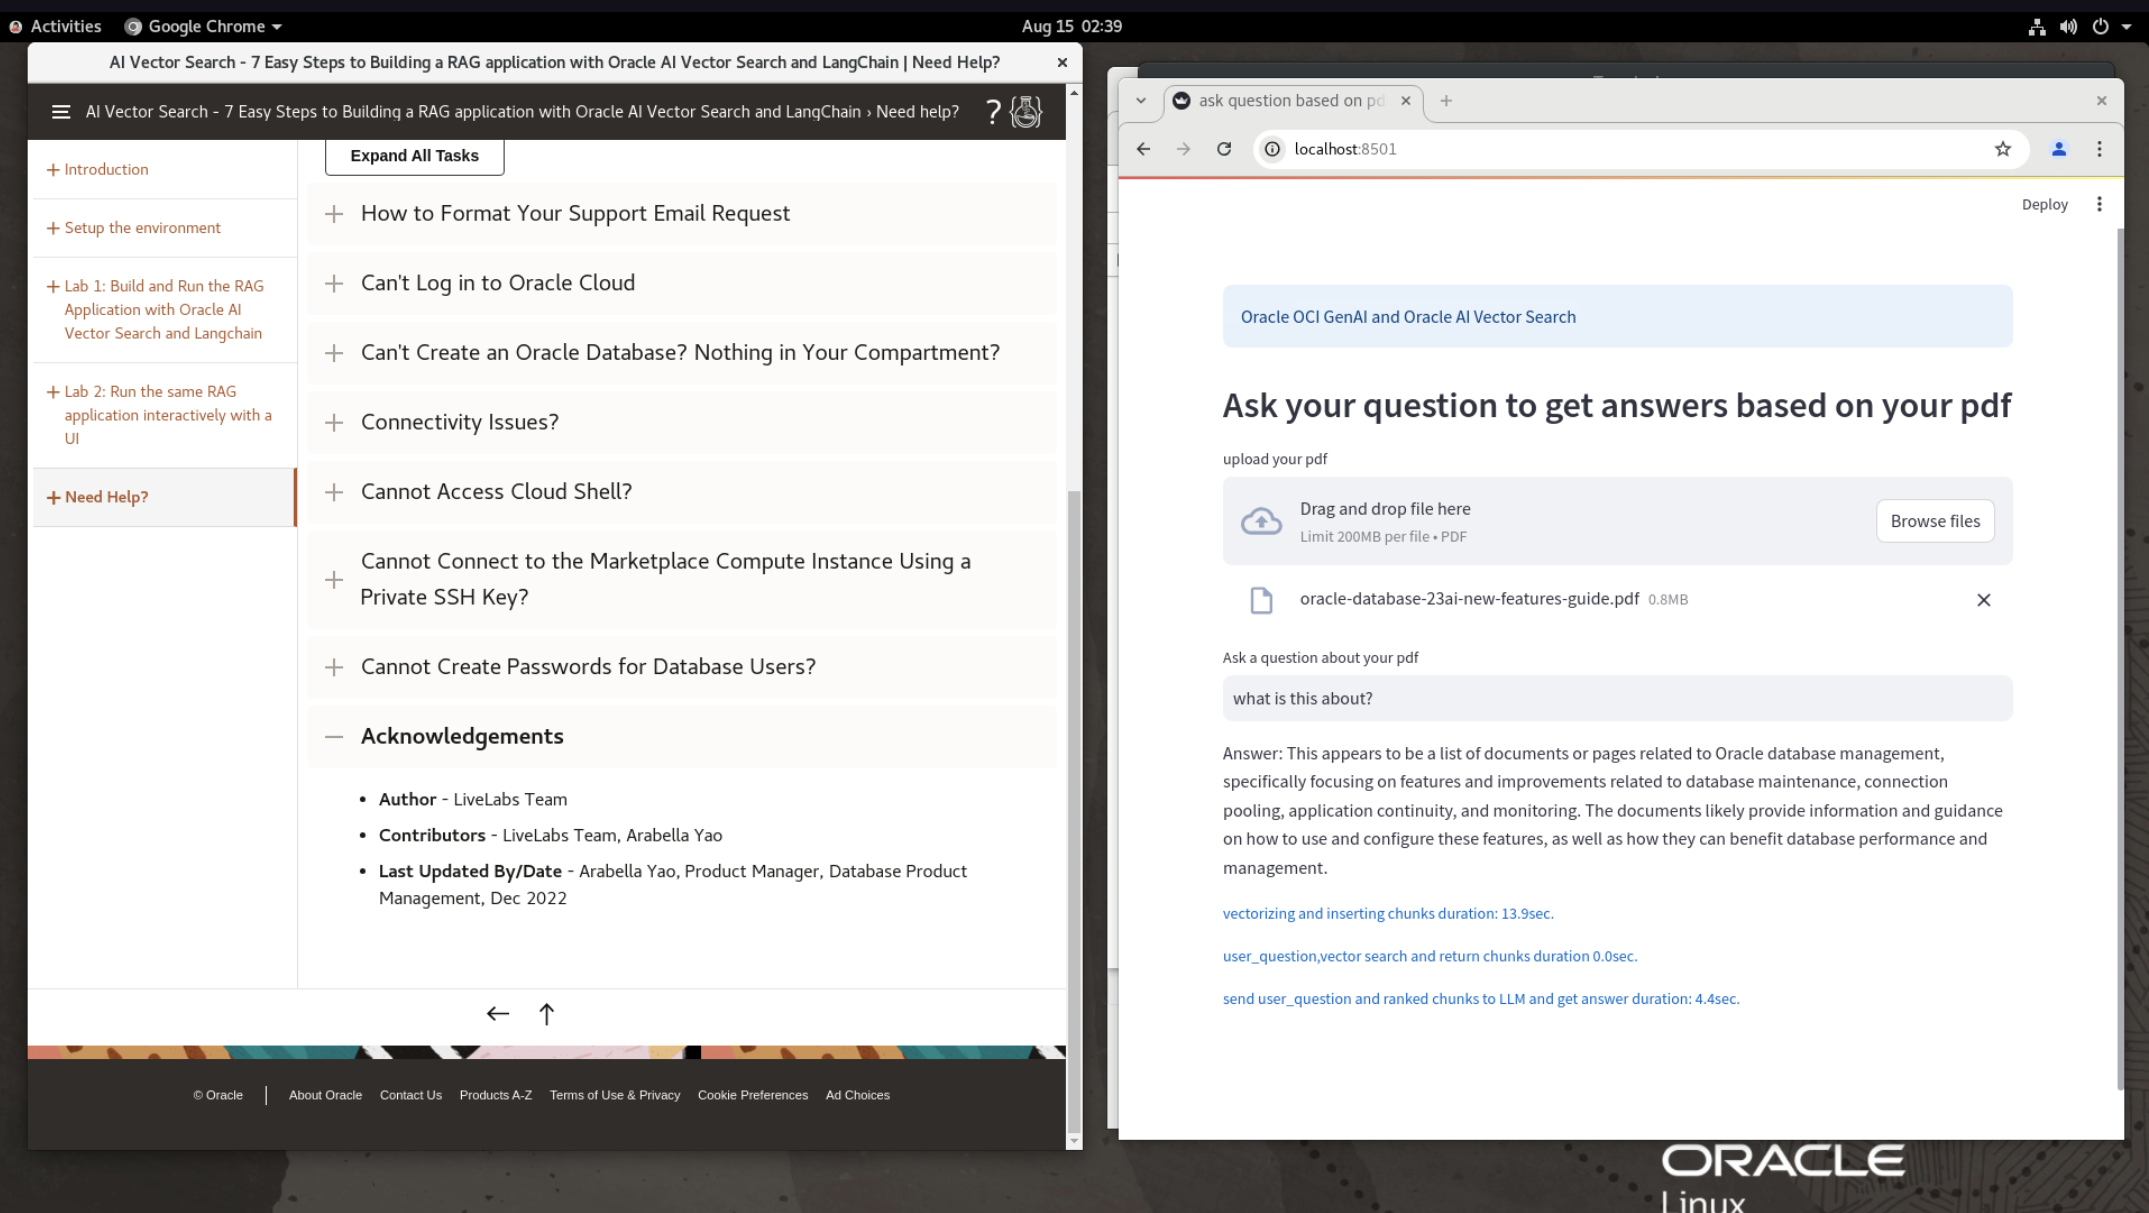Viewport: 2149px width, 1213px height.
Task: Click the scroll-to-top up arrow
Action: (546, 1014)
